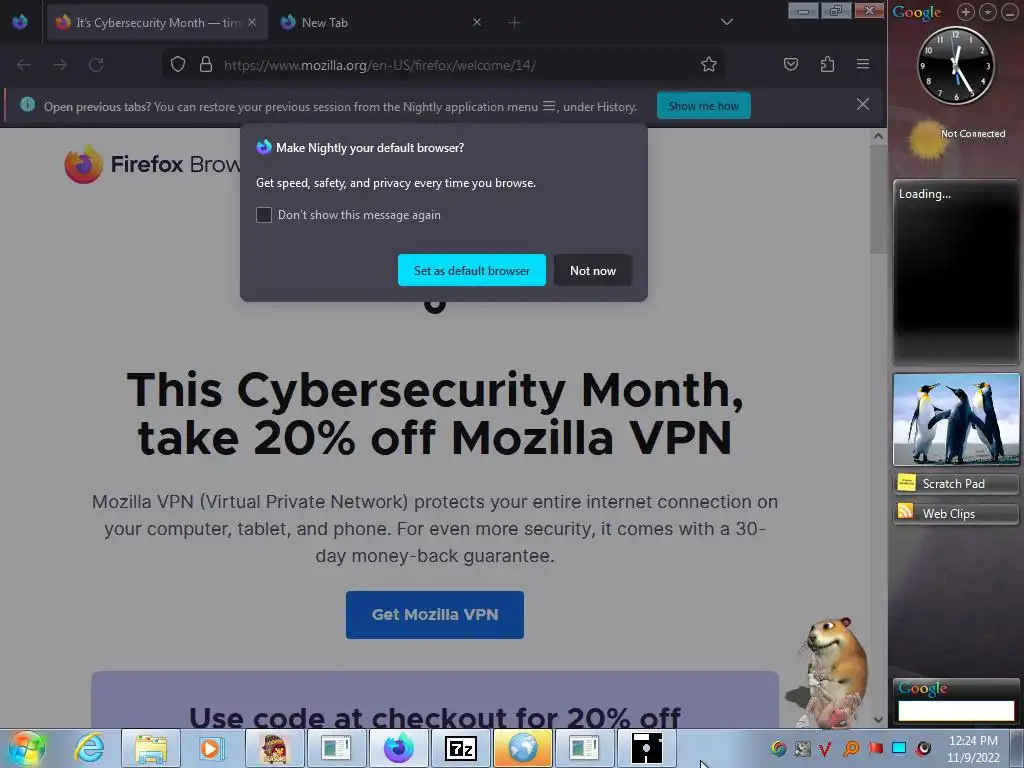Image resolution: width=1024 pixels, height=768 pixels.
Task: Bookmark this page with the star icon
Action: click(709, 64)
